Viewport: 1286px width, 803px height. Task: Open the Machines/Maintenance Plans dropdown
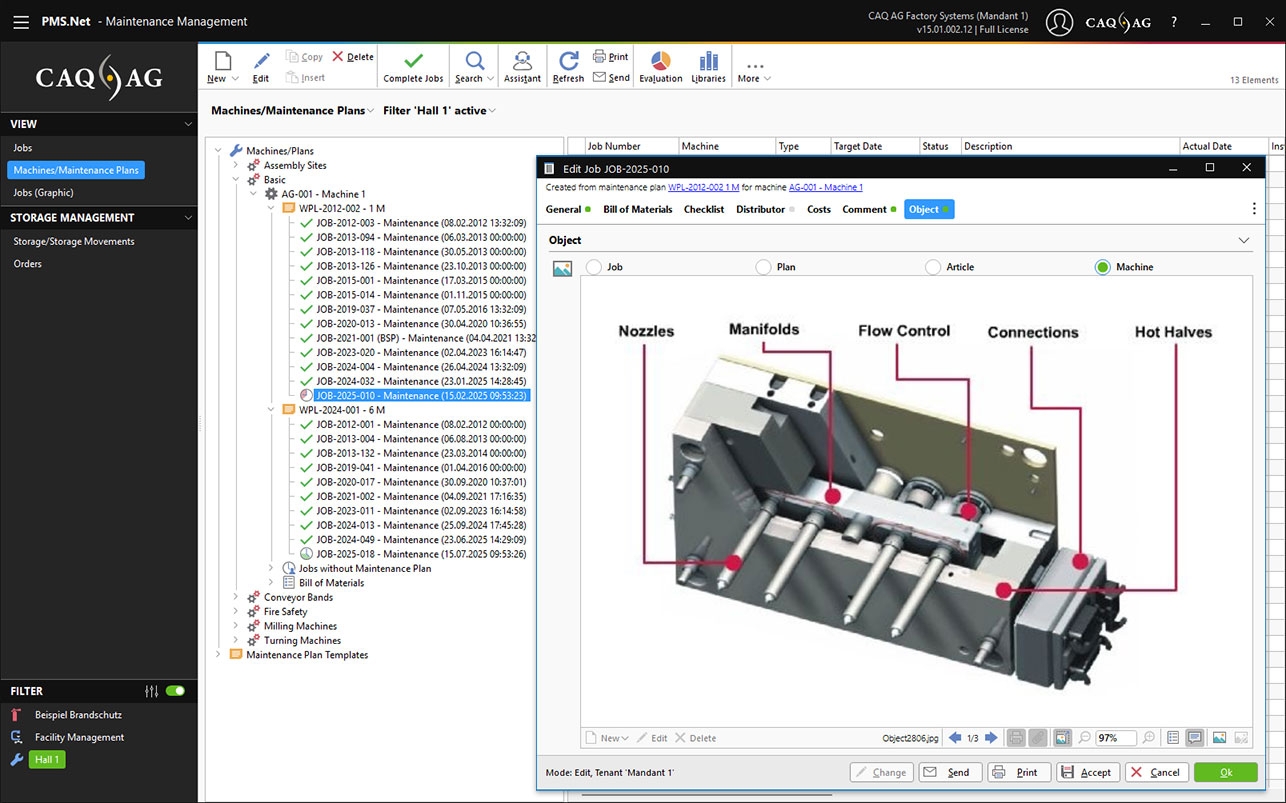(x=292, y=111)
